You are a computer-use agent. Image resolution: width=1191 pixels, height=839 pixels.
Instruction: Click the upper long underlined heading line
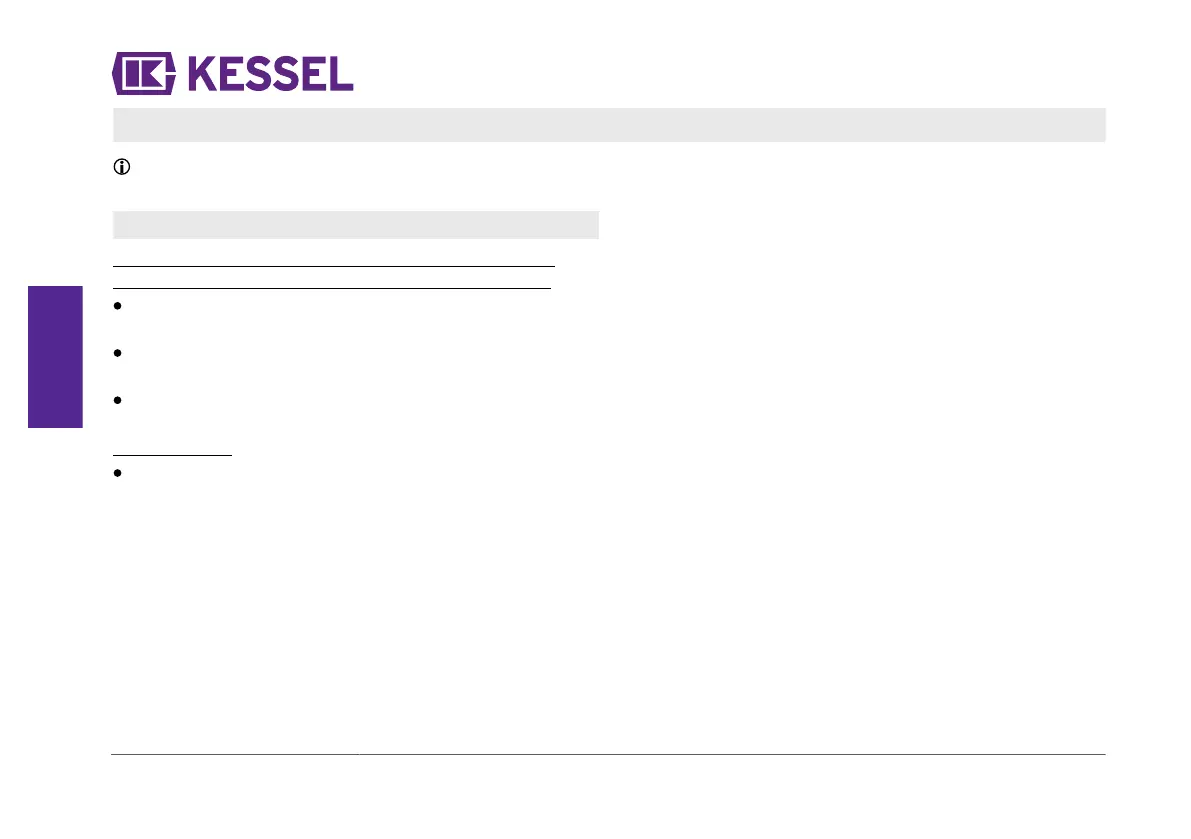point(334,267)
